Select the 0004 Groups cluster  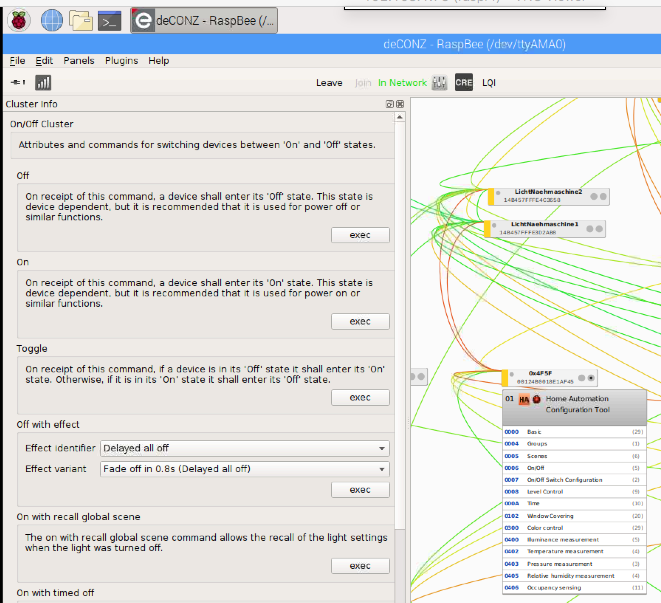pyautogui.click(x=574, y=444)
